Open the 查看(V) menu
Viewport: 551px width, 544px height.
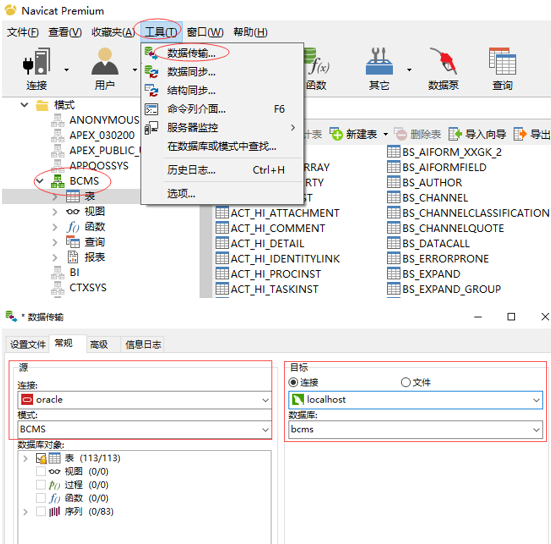pos(65,32)
